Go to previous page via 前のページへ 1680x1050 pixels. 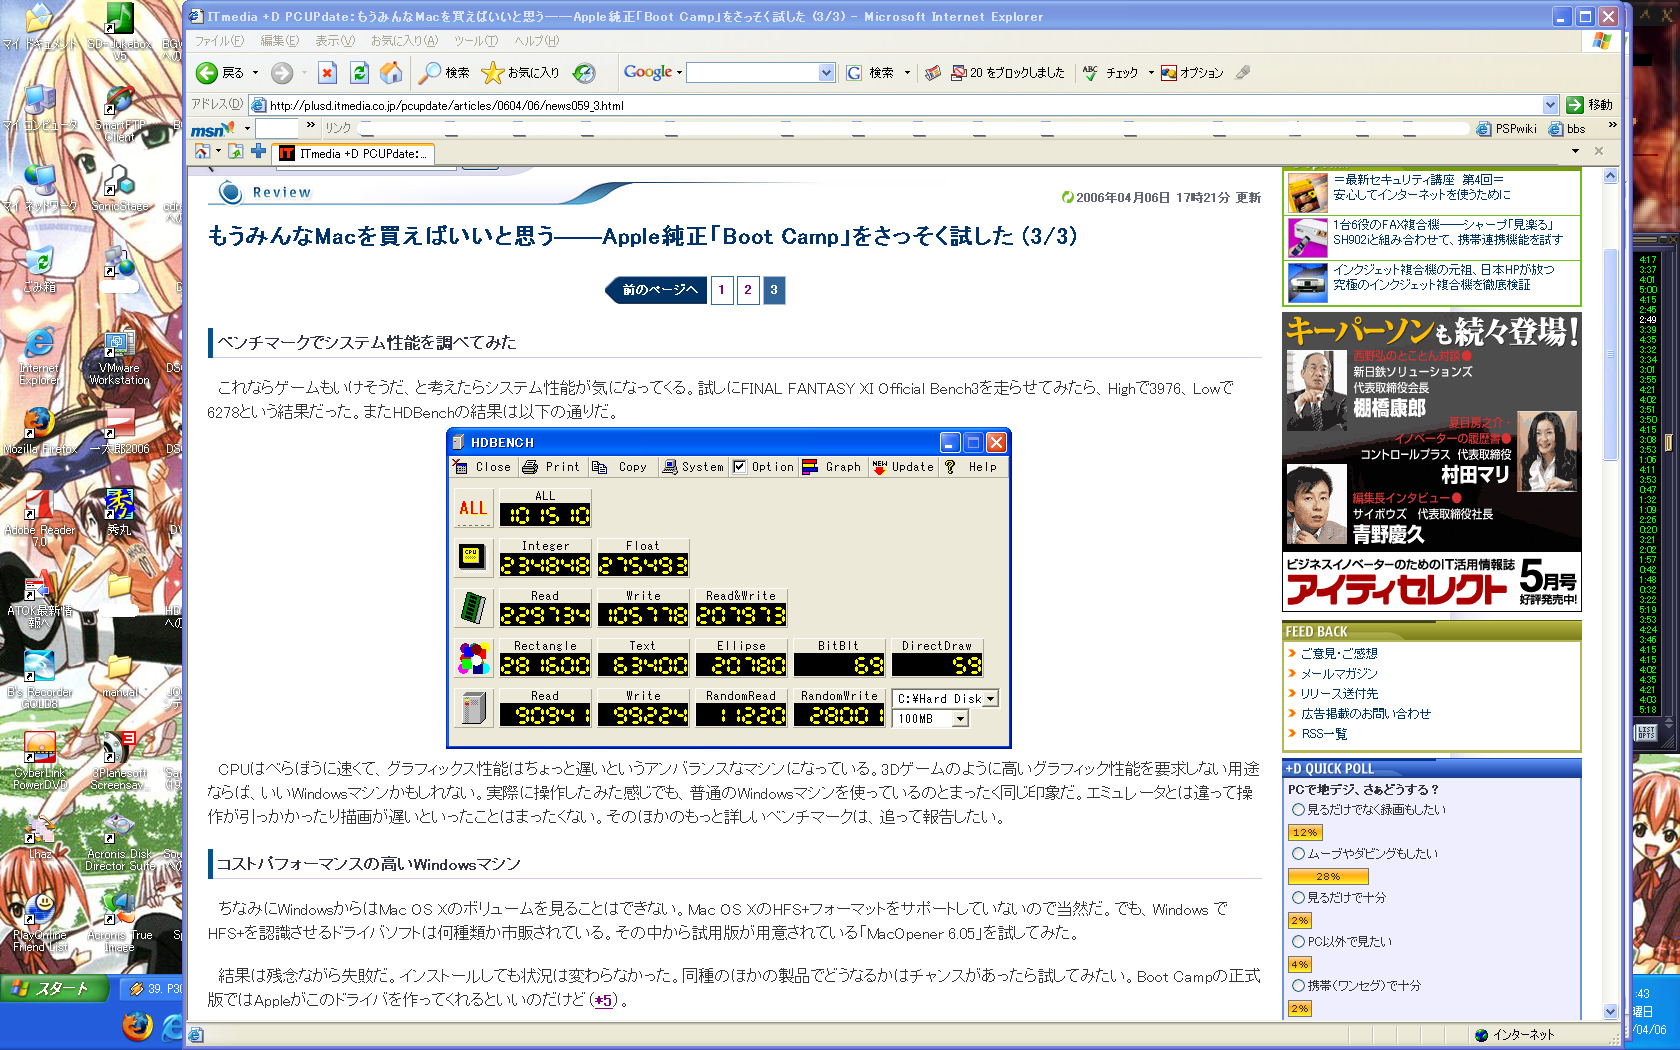[658, 290]
